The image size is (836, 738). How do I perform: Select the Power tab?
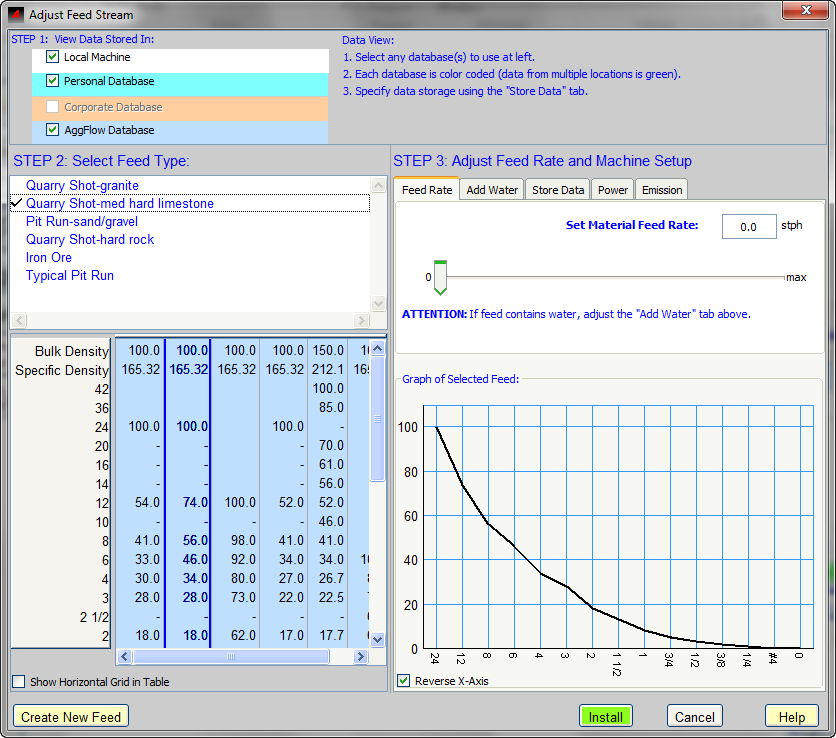coord(613,190)
